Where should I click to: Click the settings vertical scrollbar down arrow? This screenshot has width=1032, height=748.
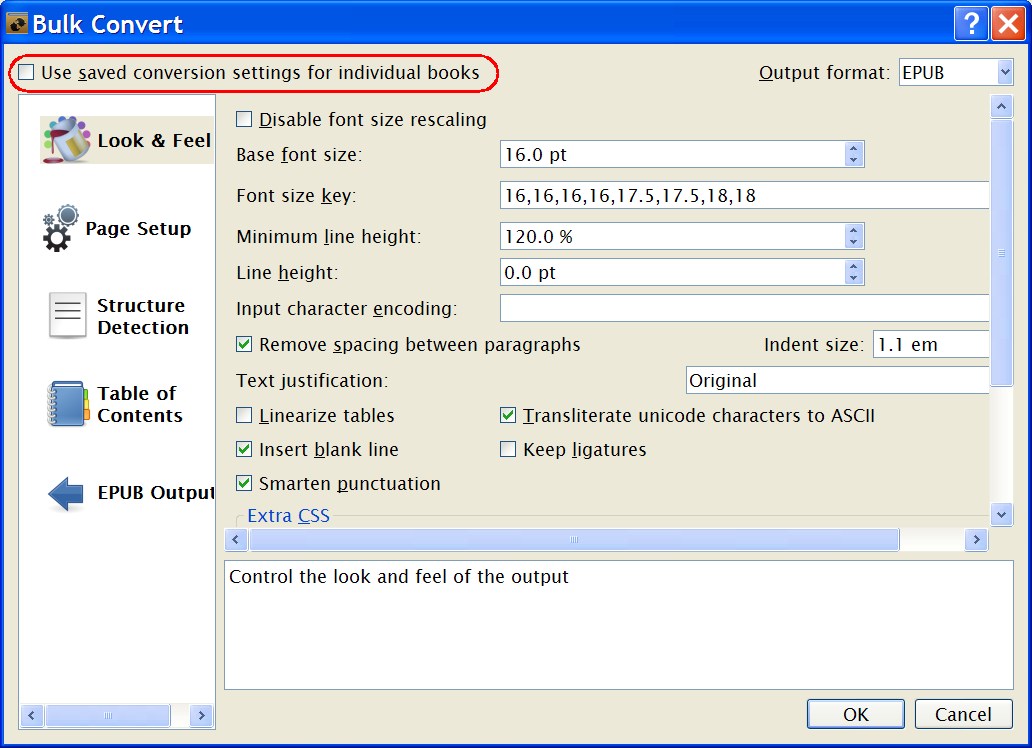(x=1001, y=514)
